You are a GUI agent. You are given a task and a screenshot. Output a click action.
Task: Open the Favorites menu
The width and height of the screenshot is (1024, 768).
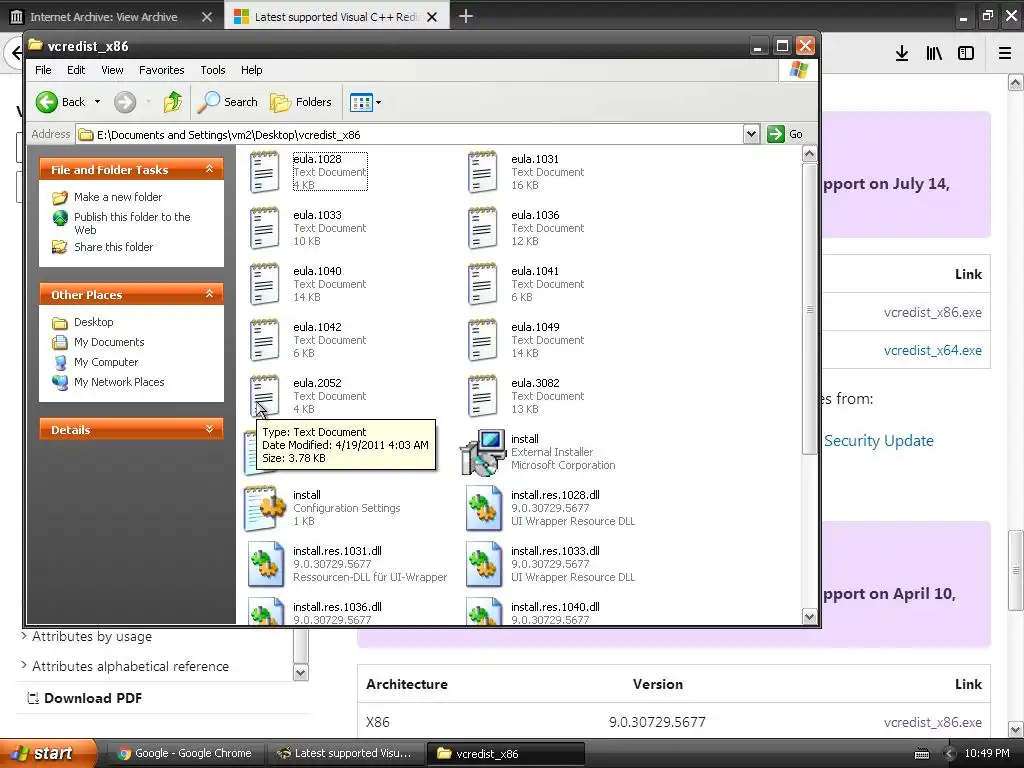point(161,70)
